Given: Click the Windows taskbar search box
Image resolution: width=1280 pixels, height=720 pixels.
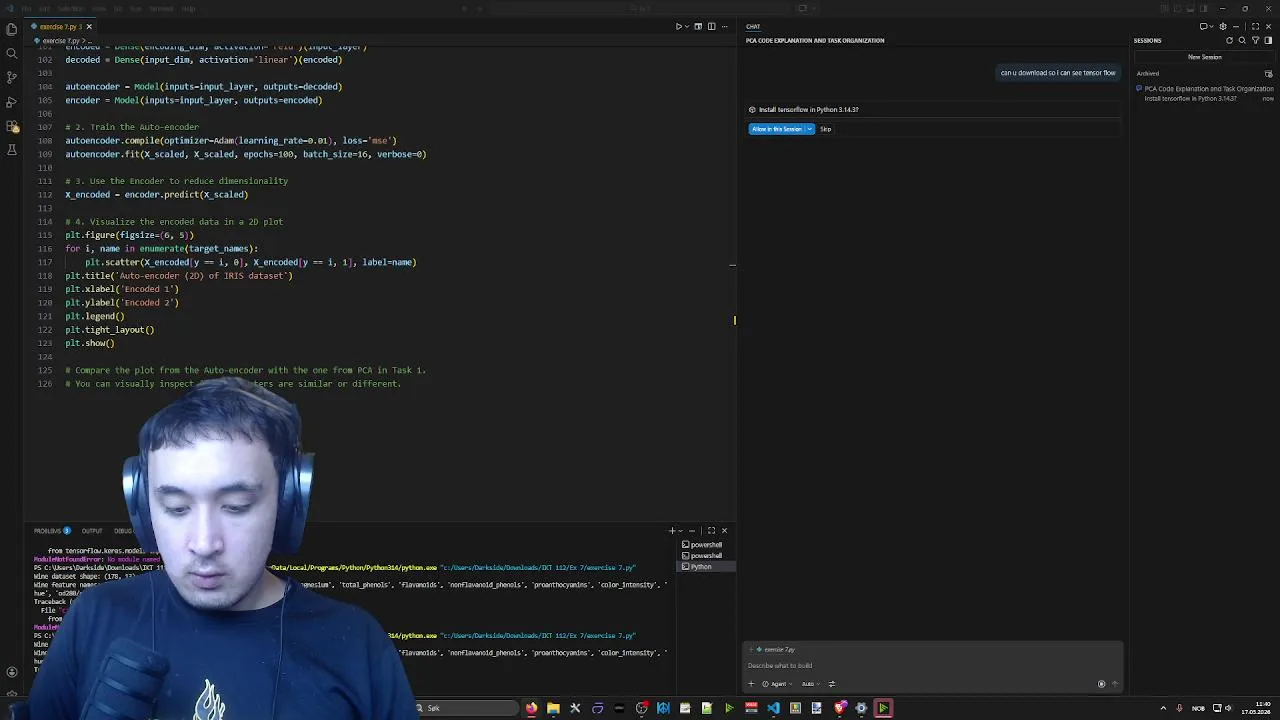Looking at the screenshot, I should coord(464,708).
